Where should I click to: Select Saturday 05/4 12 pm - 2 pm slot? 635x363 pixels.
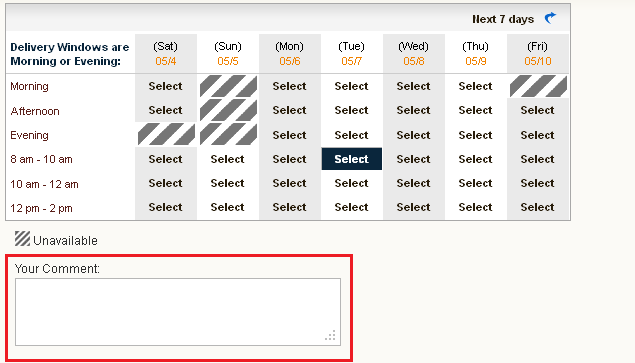(x=165, y=207)
